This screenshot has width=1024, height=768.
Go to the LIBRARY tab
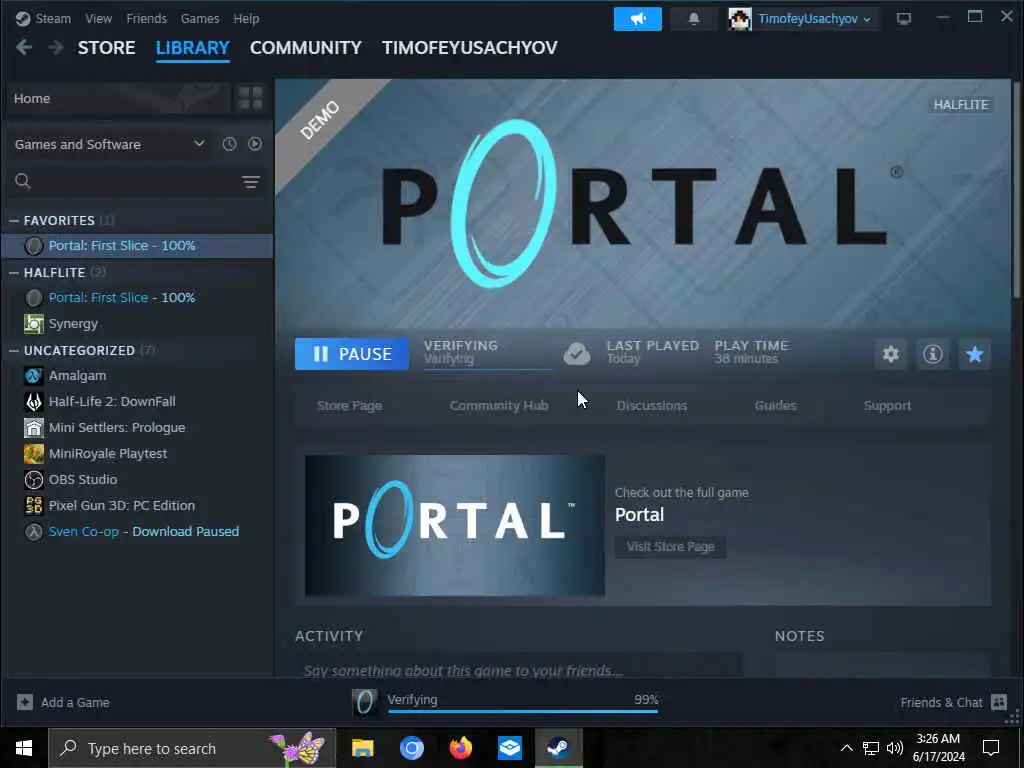click(x=193, y=48)
